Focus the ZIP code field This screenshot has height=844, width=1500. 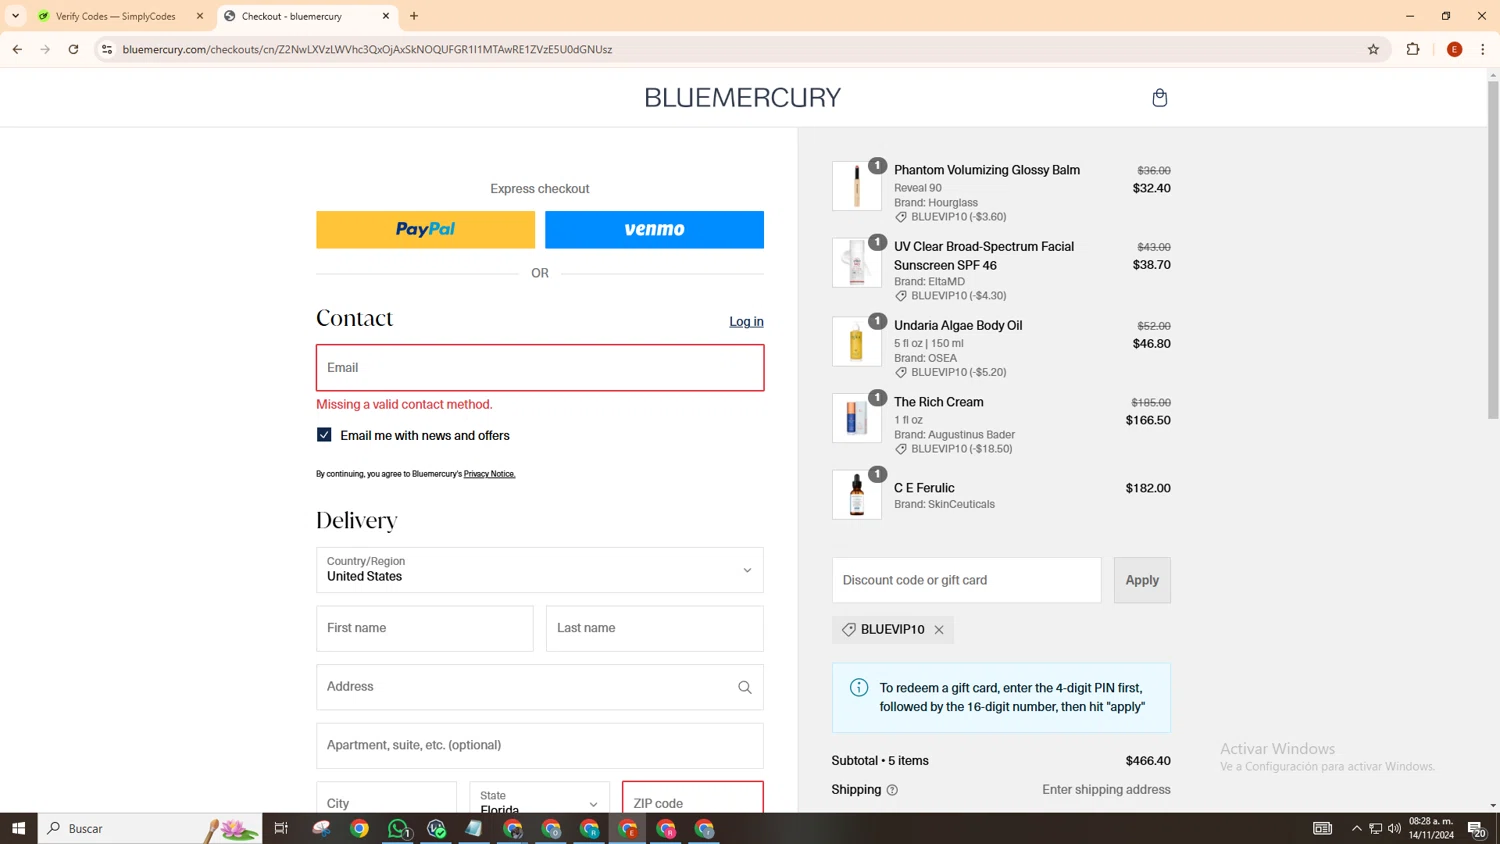(693, 798)
